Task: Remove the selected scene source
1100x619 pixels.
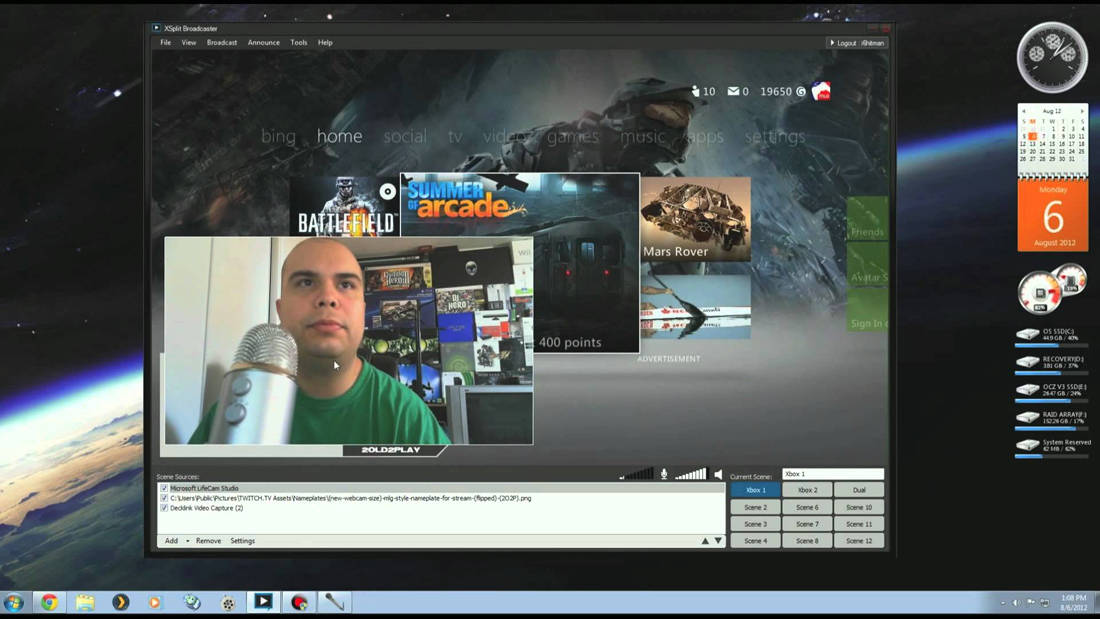Action: [x=208, y=540]
